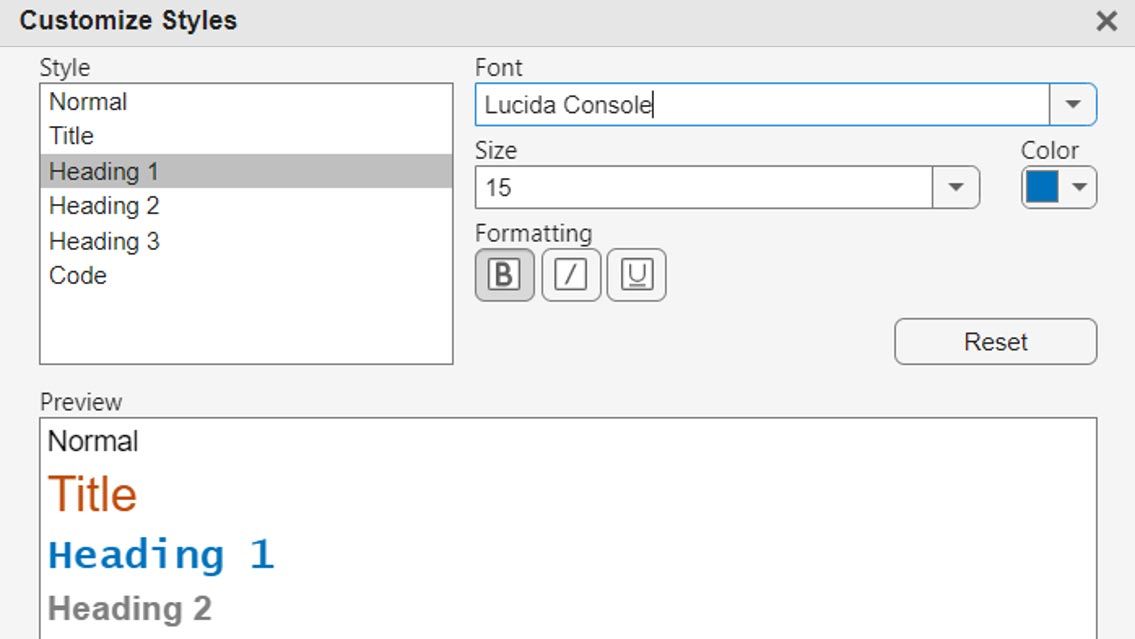This screenshot has height=639, width=1135.
Task: Open the Color picker dropdown arrow
Action: click(1080, 188)
